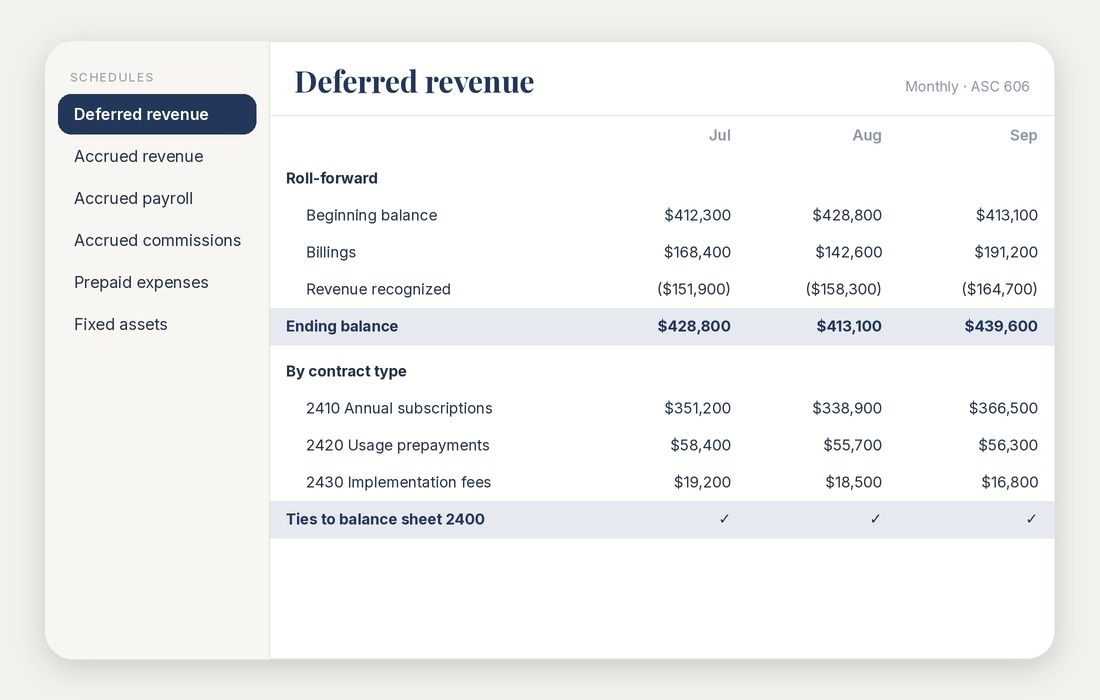Click Aug usage prepayments $55,700
Screen dimensions: 1100x700
[852, 445]
